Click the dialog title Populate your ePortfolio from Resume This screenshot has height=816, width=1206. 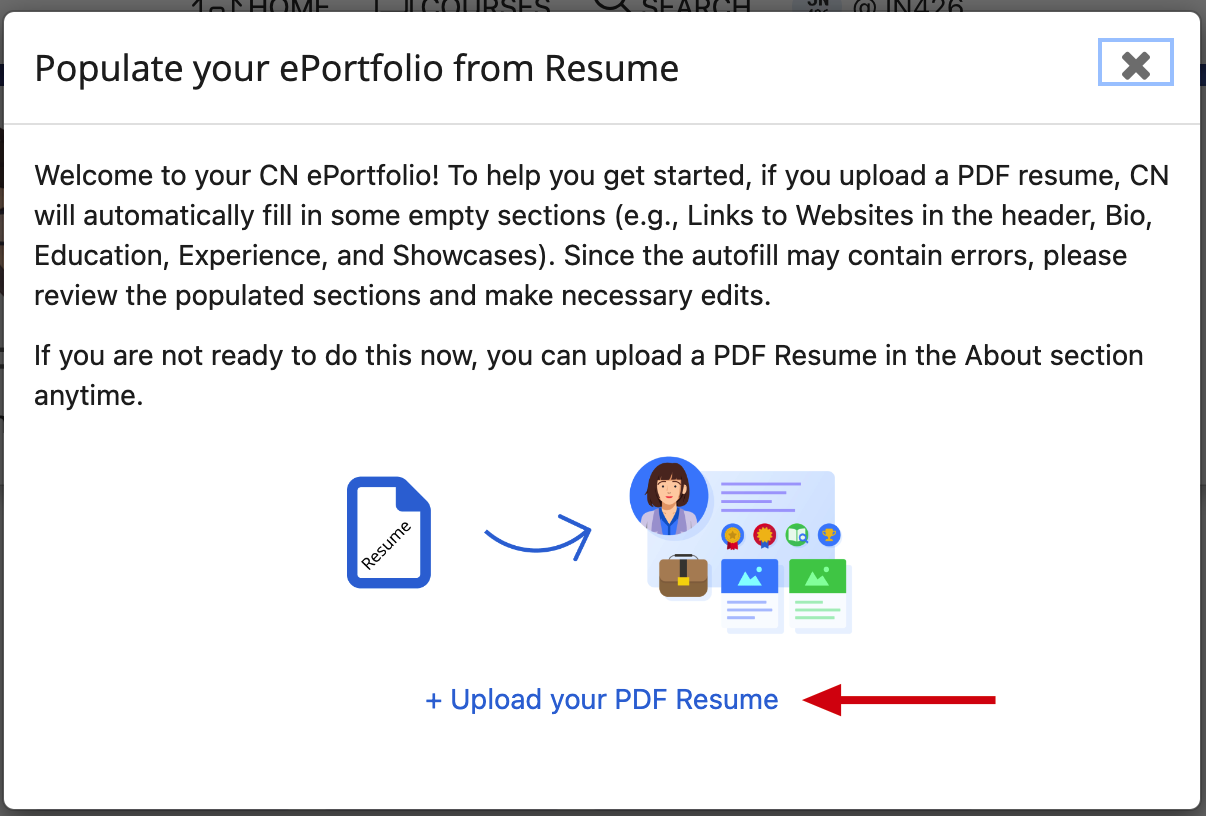coord(357,68)
